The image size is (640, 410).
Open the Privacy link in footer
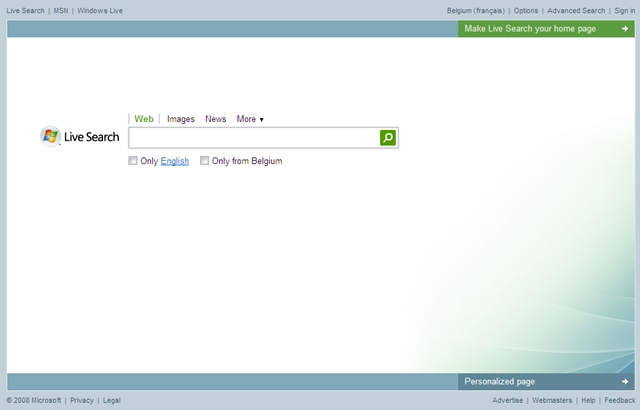[x=82, y=400]
